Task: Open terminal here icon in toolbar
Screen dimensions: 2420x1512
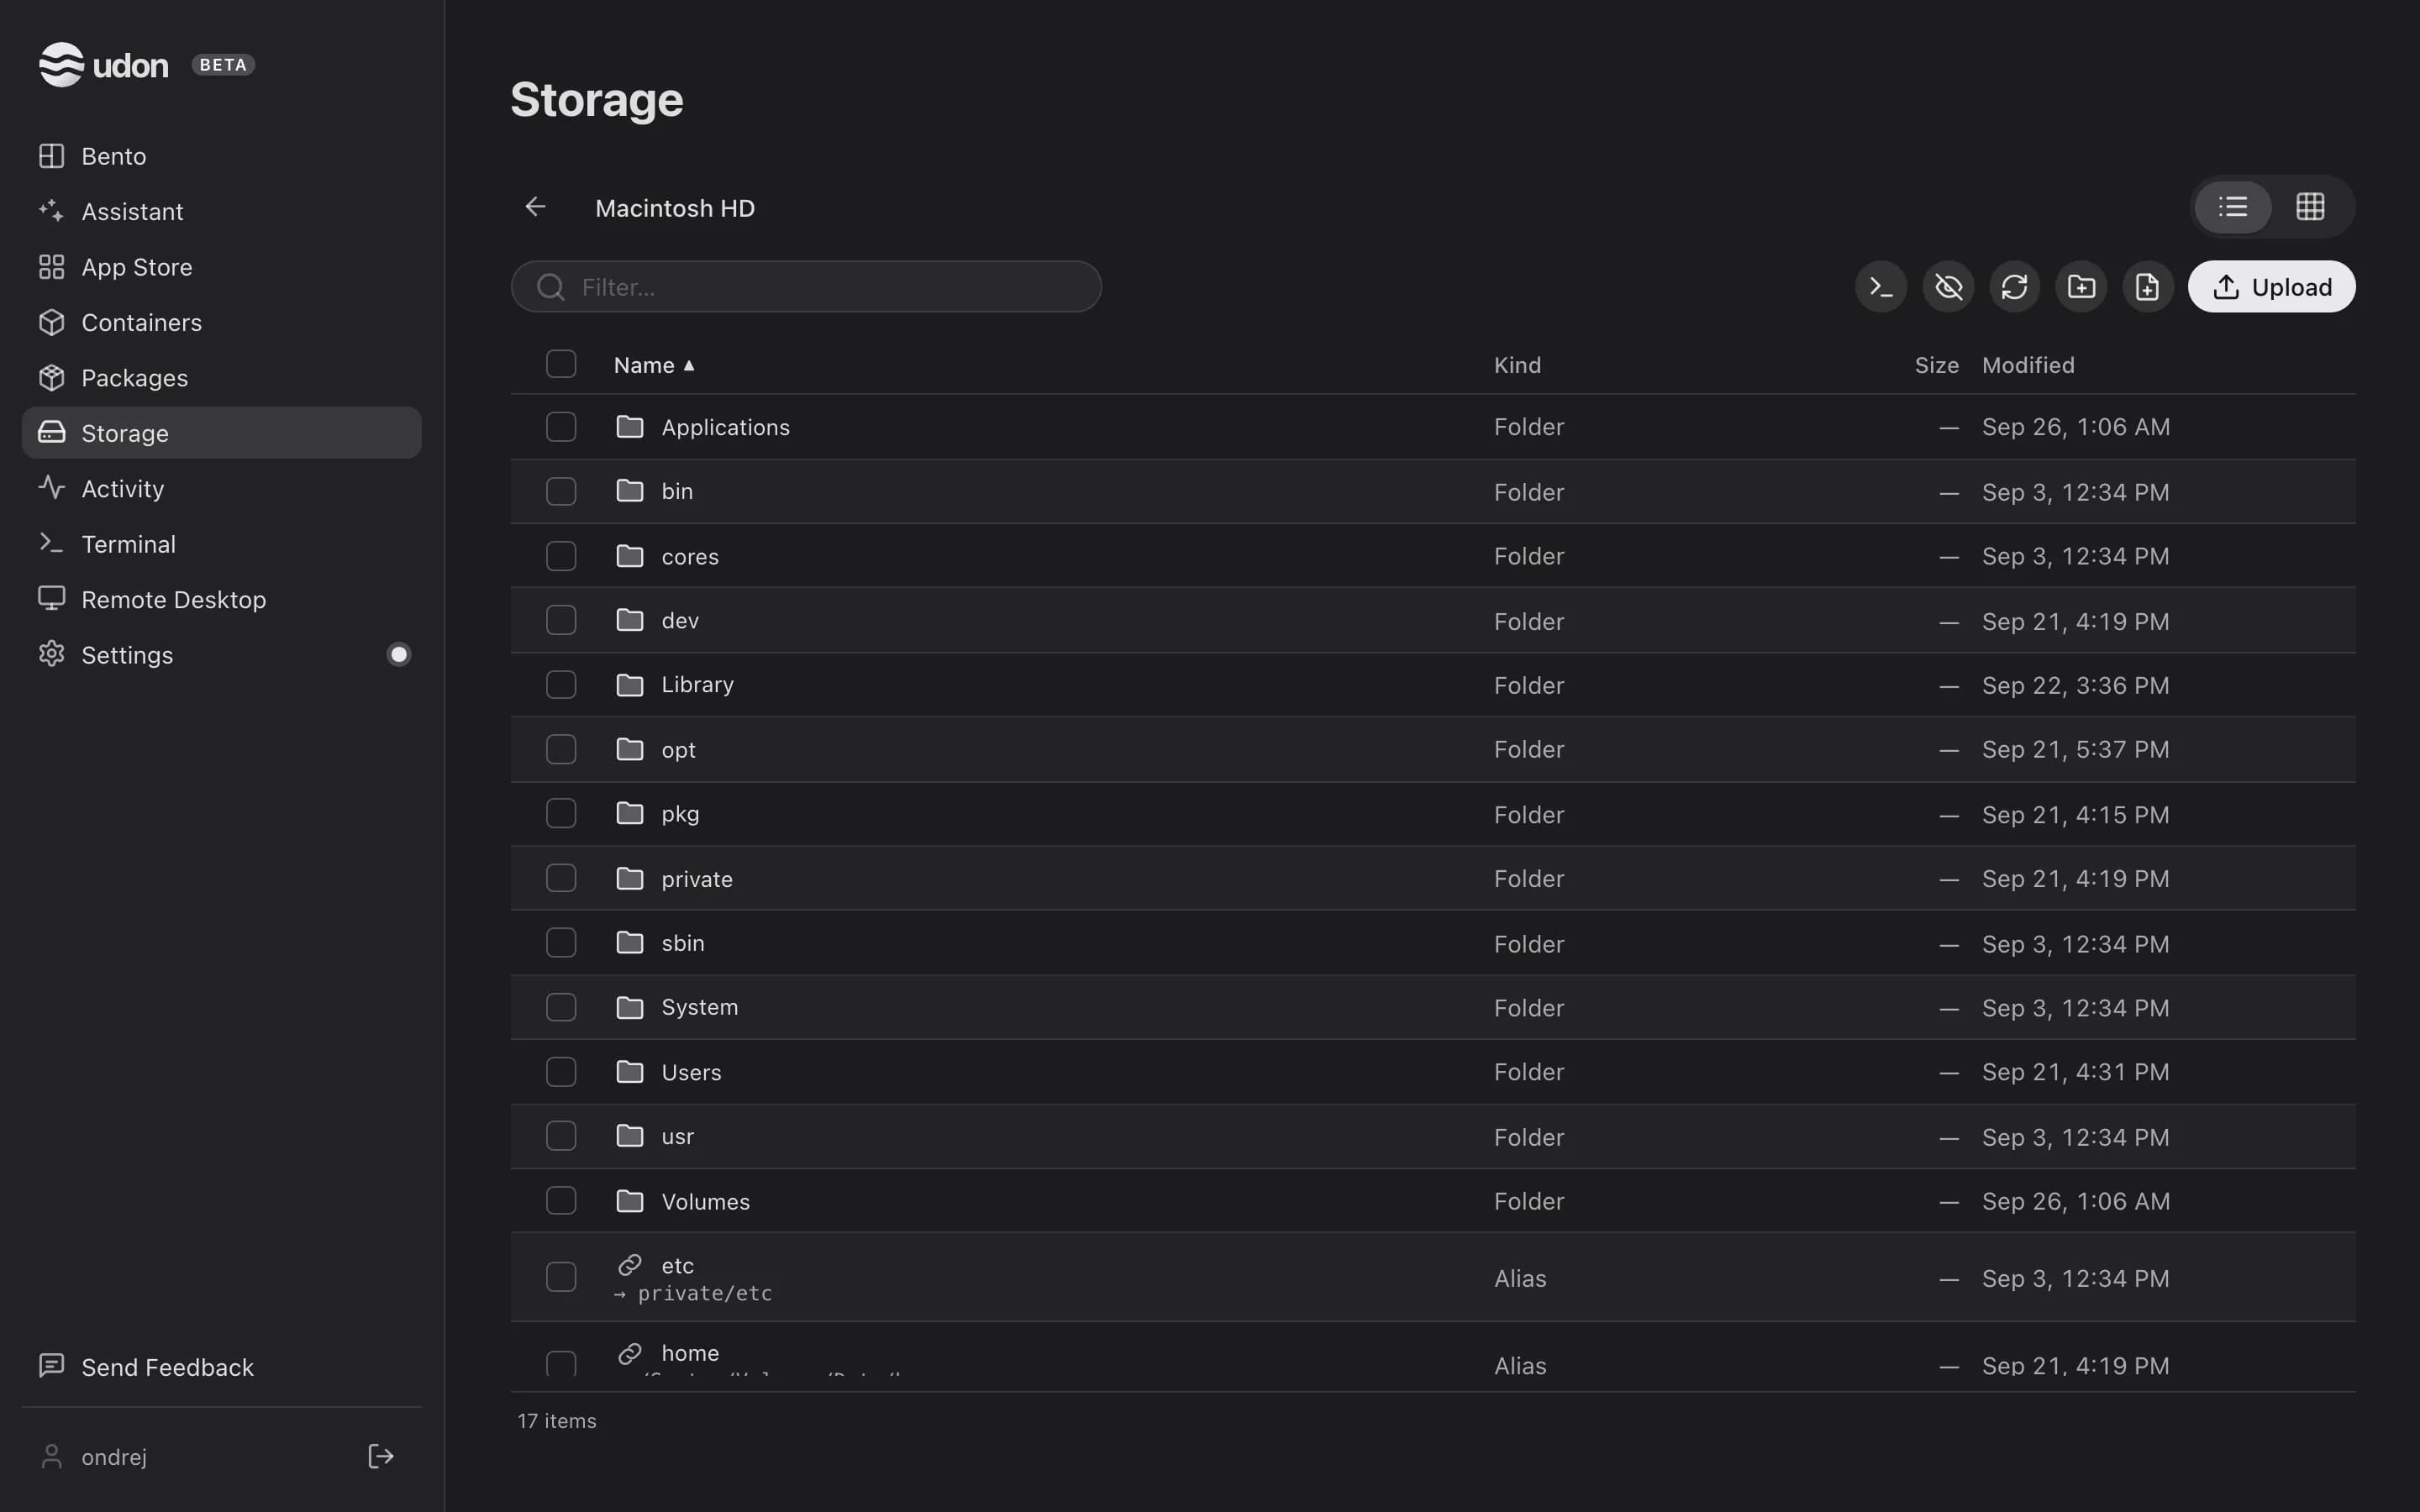Action: pos(1881,287)
